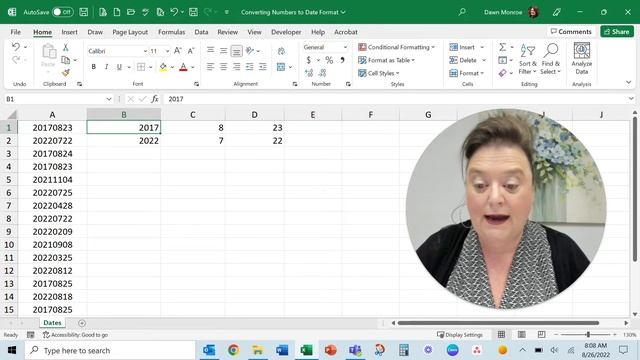This screenshot has height=360, width=640.
Task: Click the Undo arrow in ribbon
Action: point(16,47)
